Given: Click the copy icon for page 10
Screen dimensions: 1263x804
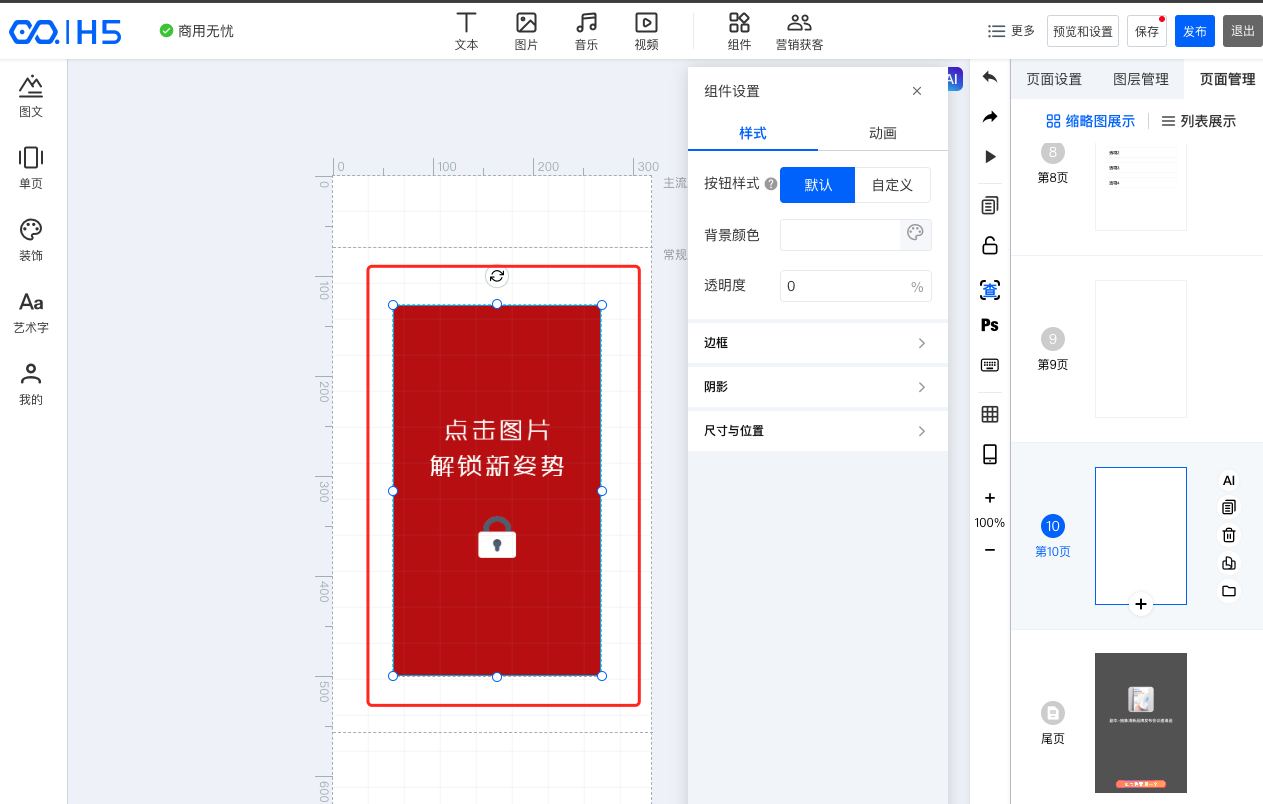Looking at the screenshot, I should pyautogui.click(x=1229, y=508).
